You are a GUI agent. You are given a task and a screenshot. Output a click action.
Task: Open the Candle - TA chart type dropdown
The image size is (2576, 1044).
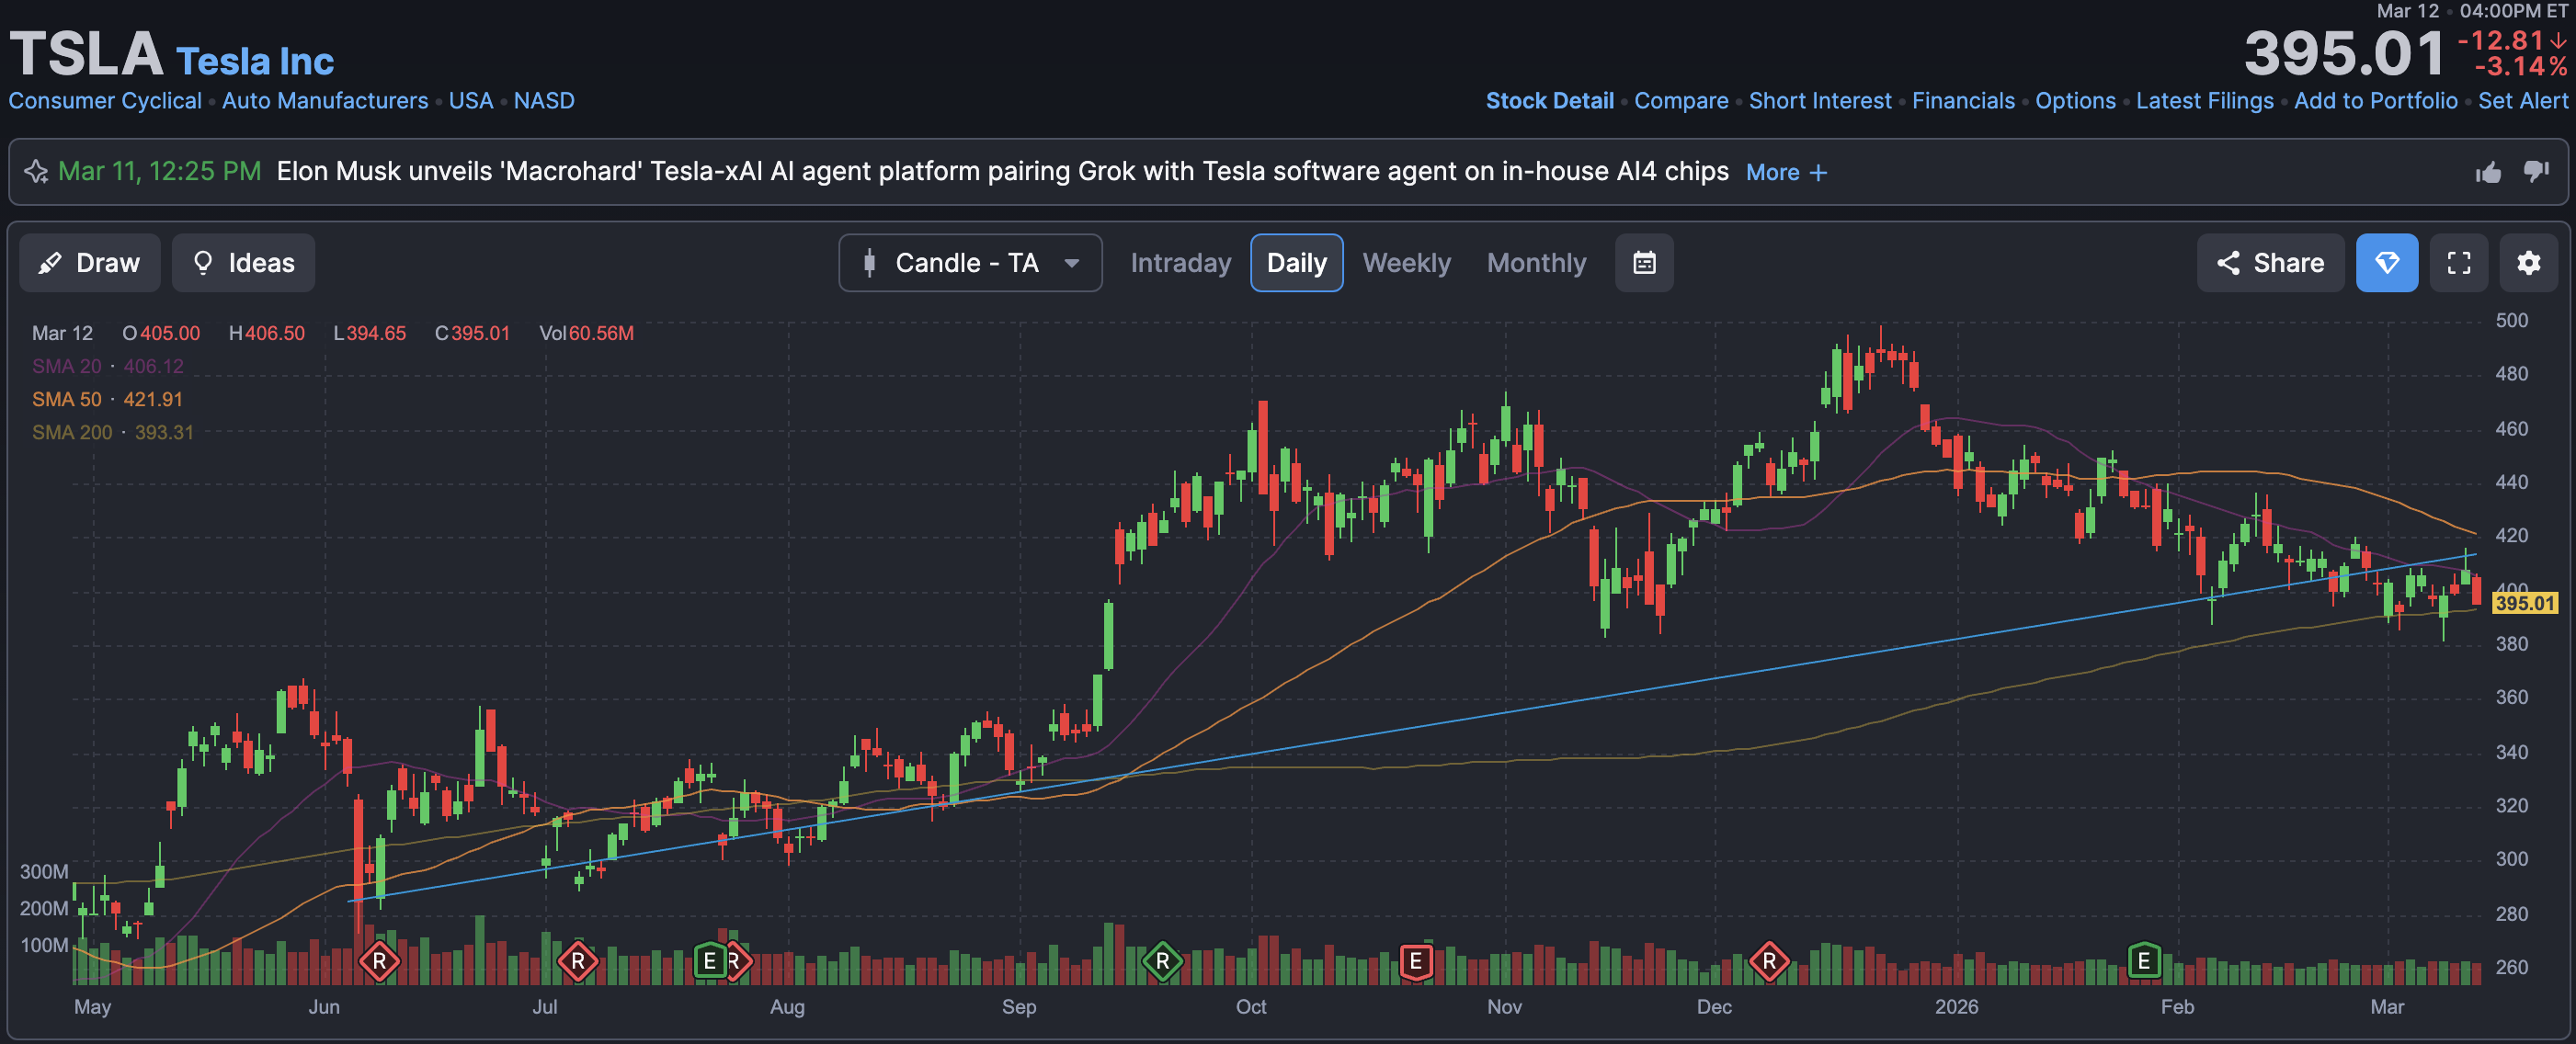tap(969, 263)
